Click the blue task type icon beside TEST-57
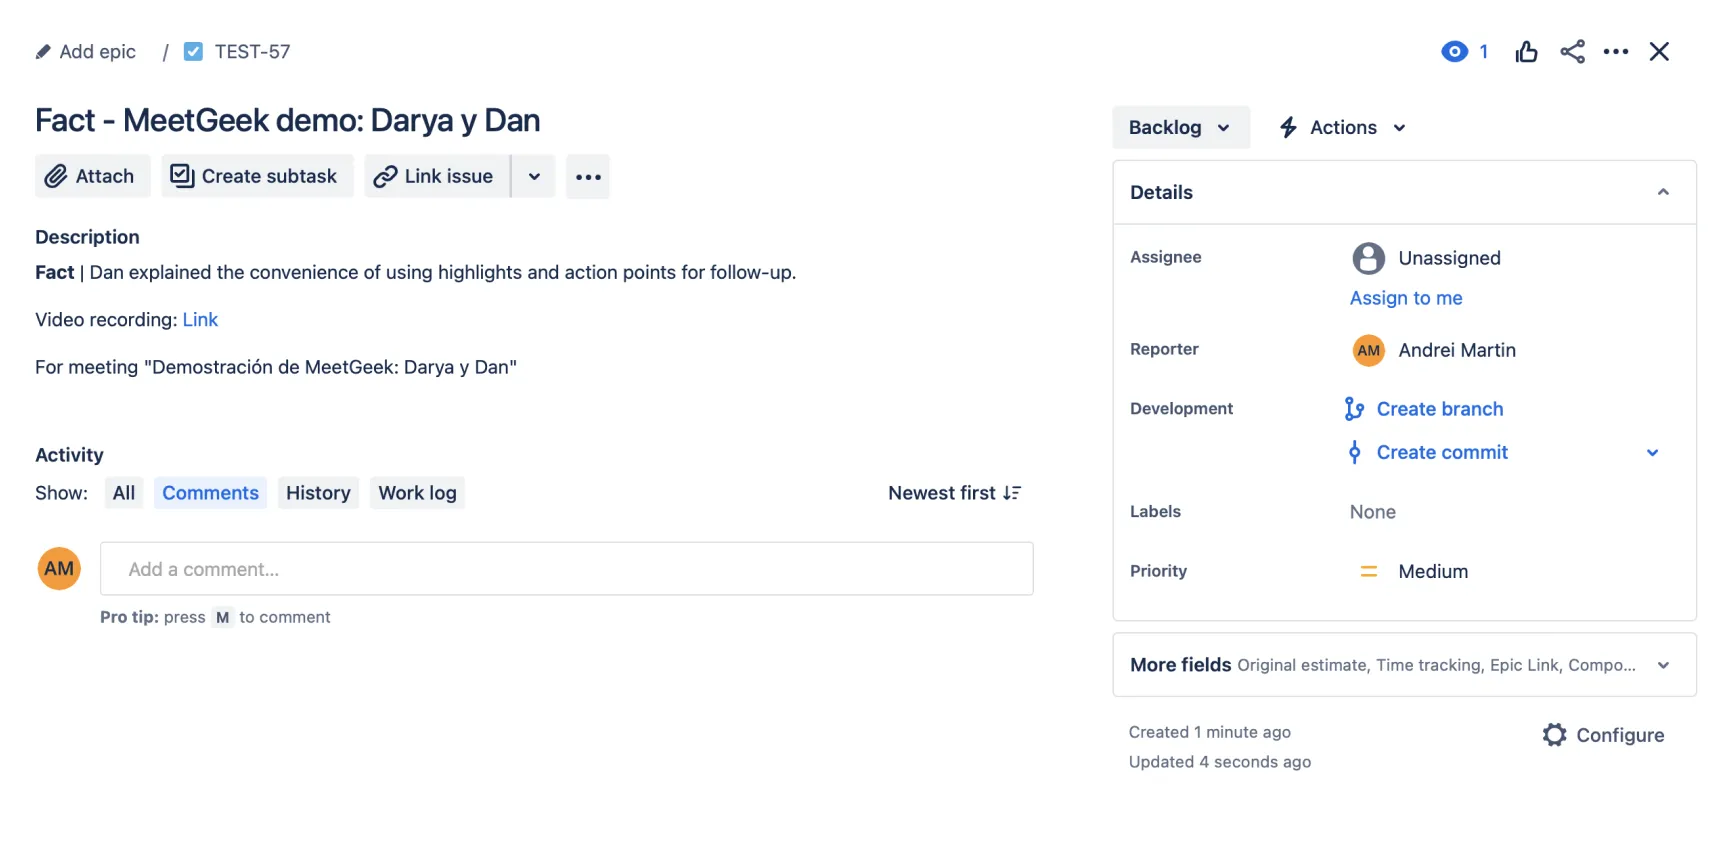The width and height of the screenshot is (1720, 842). (194, 51)
